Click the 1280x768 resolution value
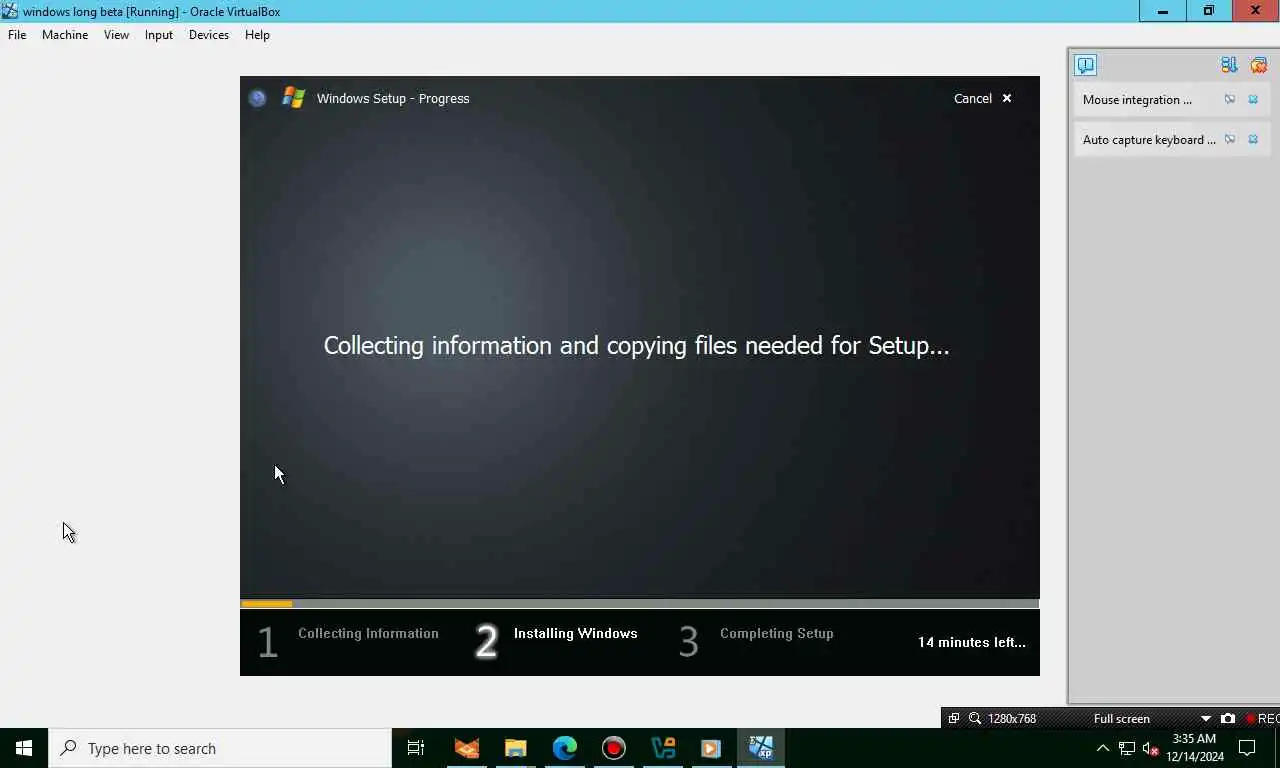Viewport: 1280px width, 768px height. tap(1012, 719)
